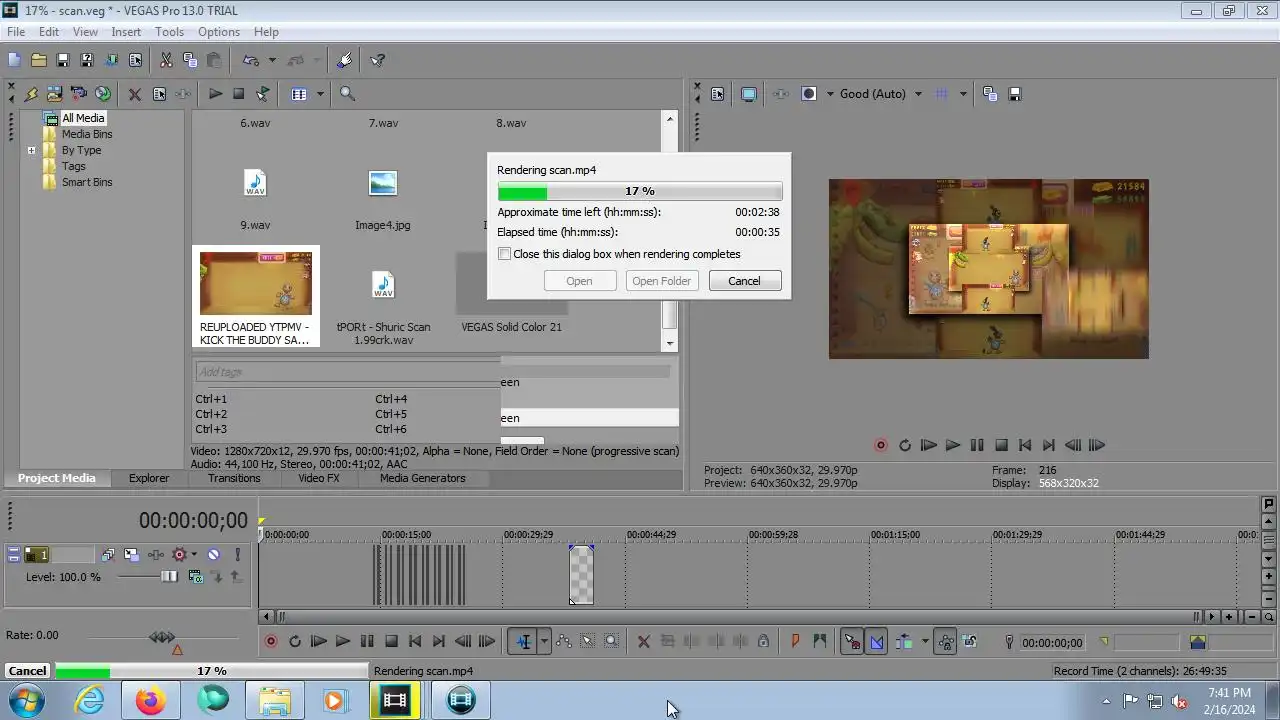Toggle Lock event padlock icon
The image size is (1280, 720).
[x=764, y=642]
